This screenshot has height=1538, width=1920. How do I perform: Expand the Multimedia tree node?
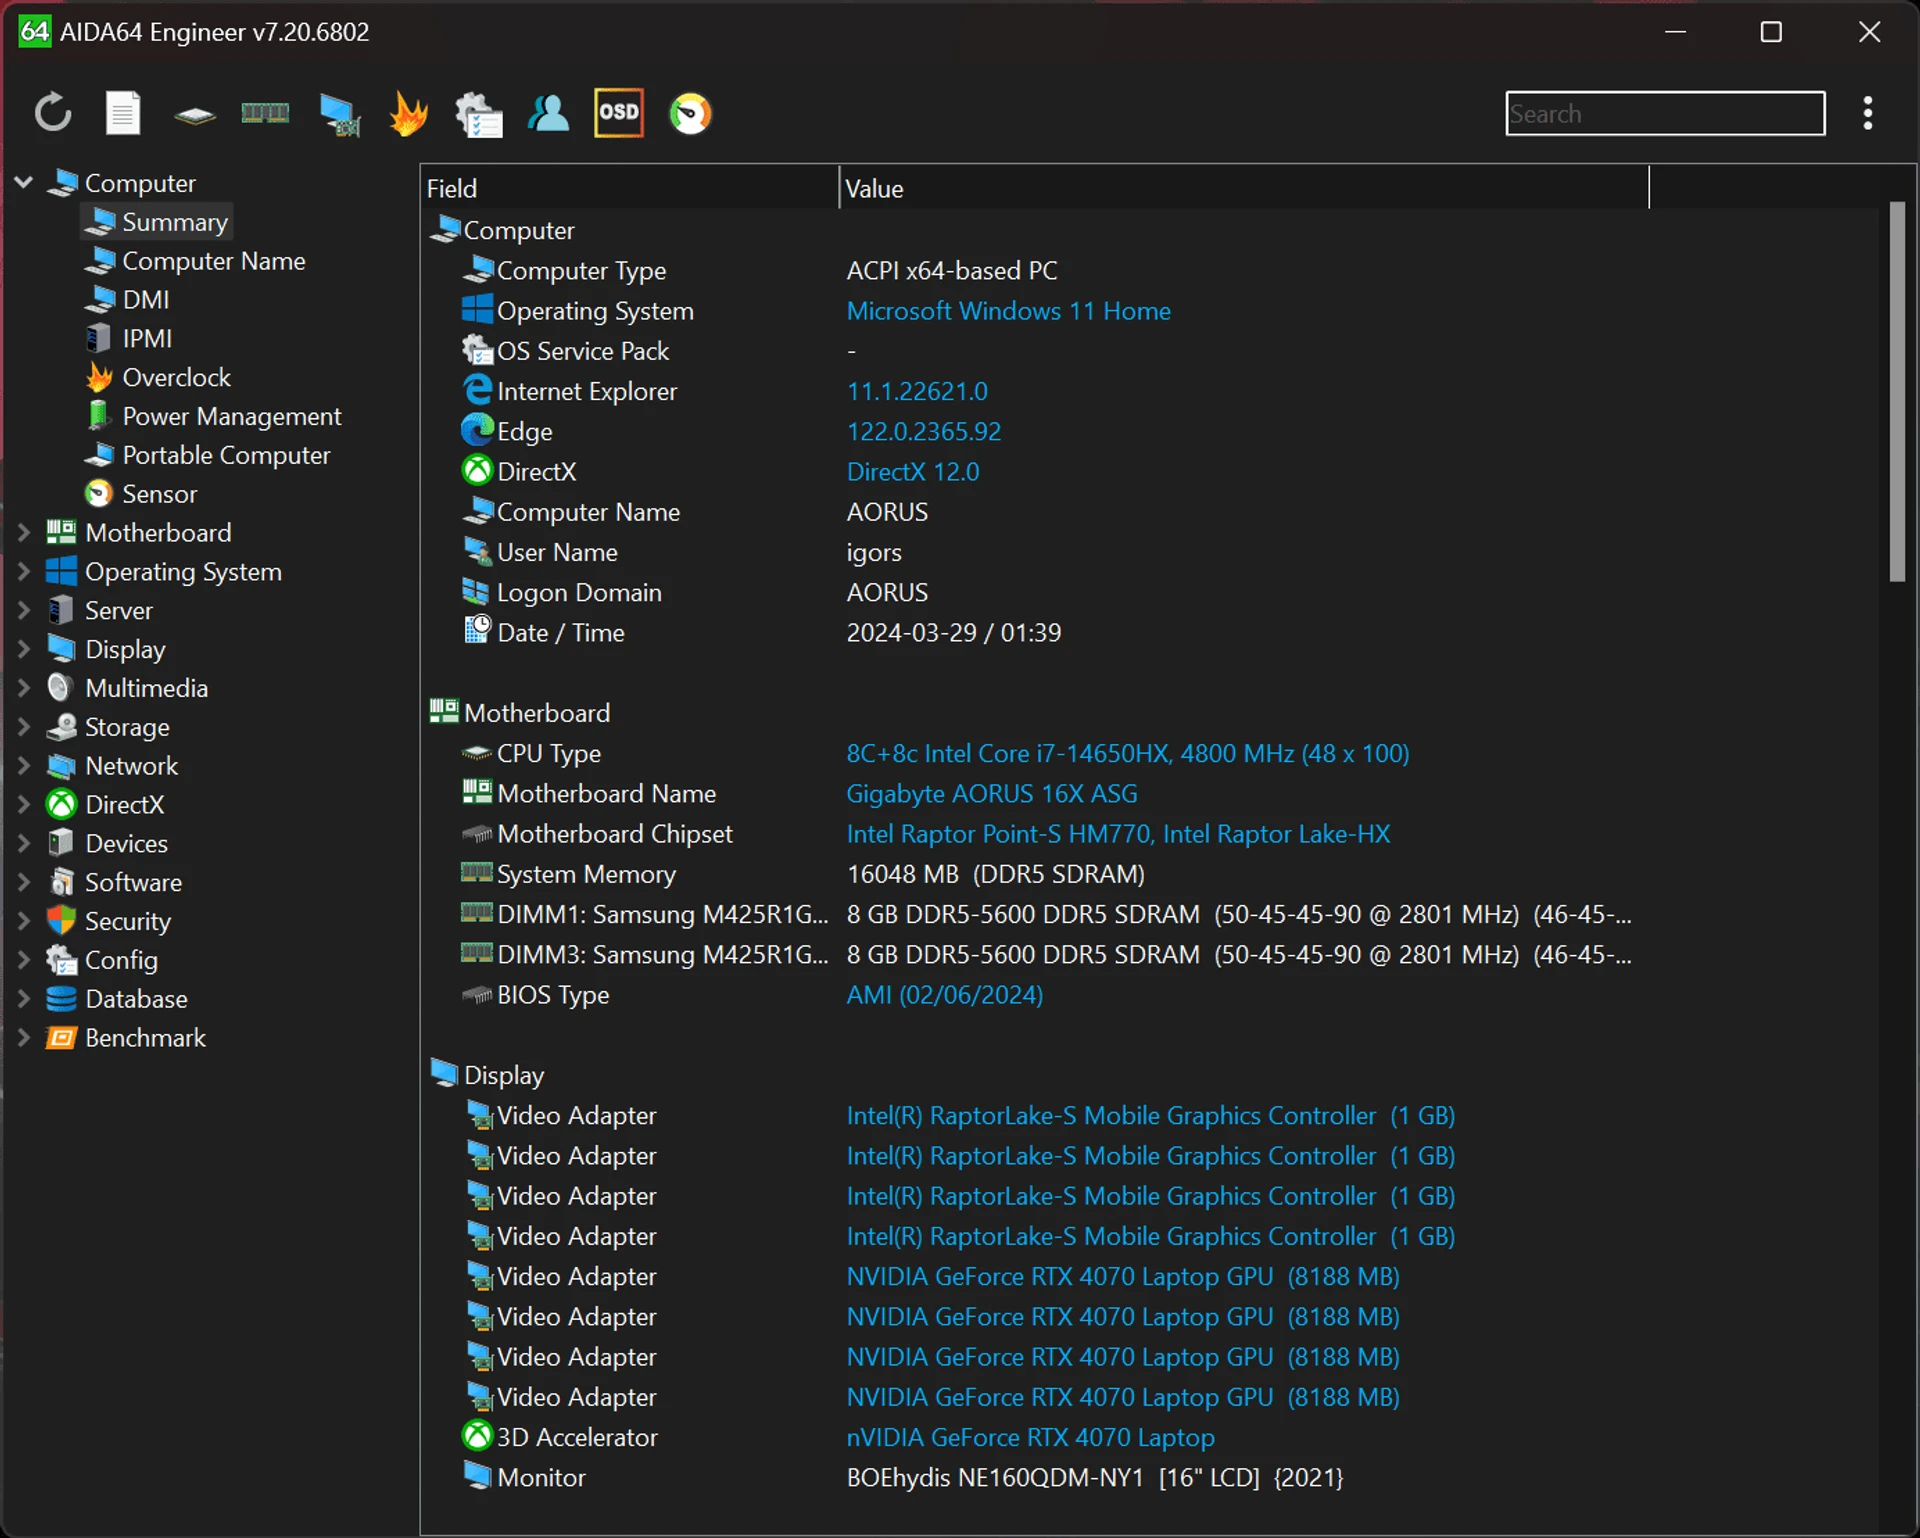(24, 688)
